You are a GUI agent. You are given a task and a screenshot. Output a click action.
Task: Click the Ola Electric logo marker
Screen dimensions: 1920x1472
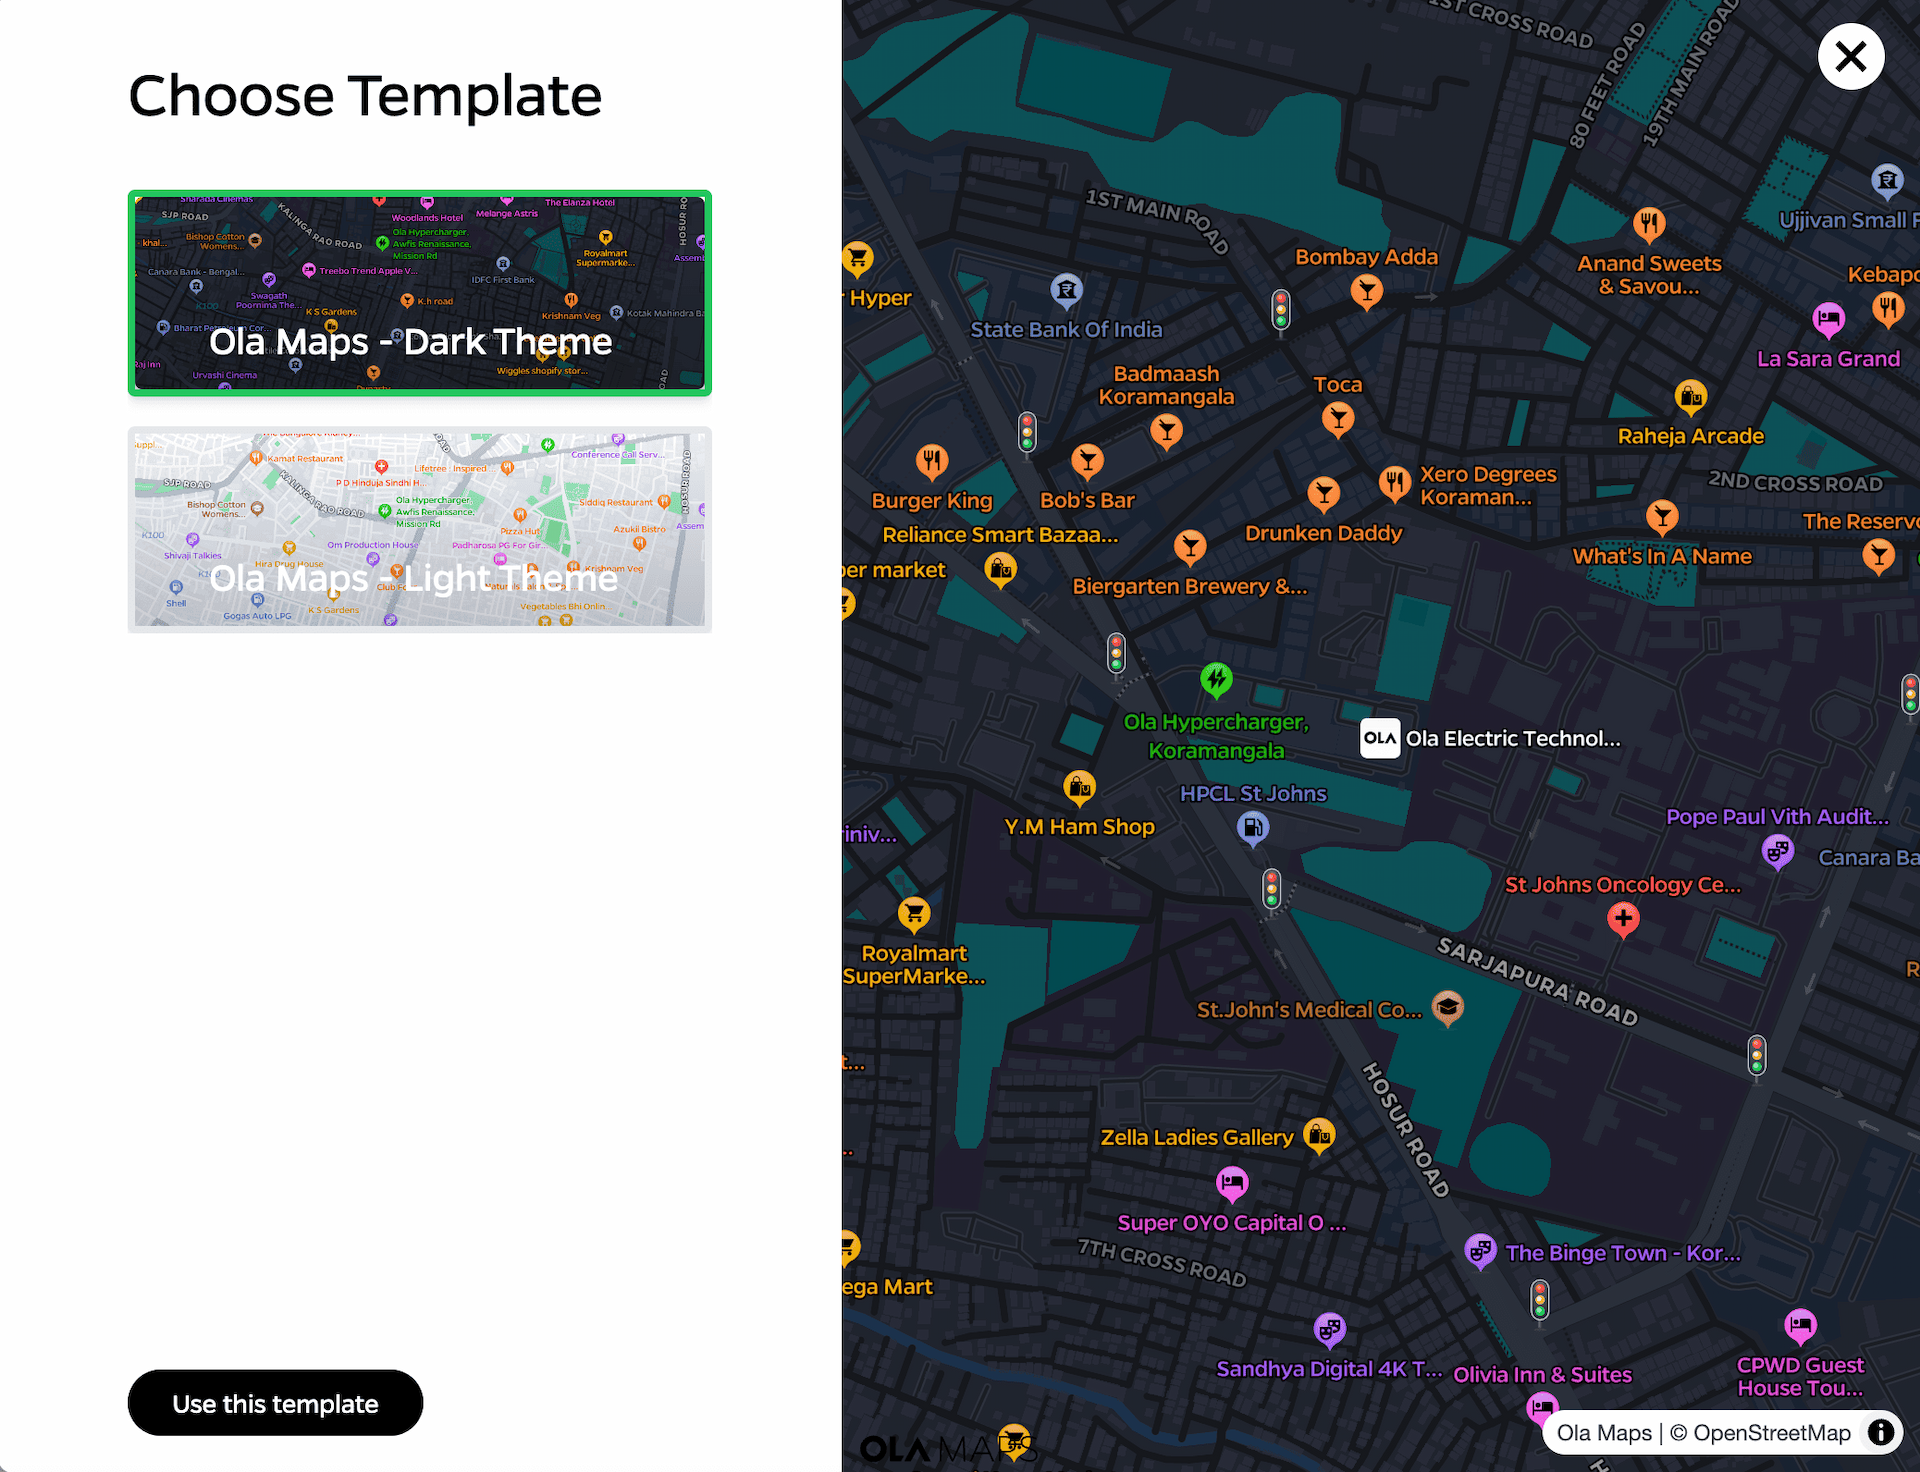click(x=1380, y=738)
